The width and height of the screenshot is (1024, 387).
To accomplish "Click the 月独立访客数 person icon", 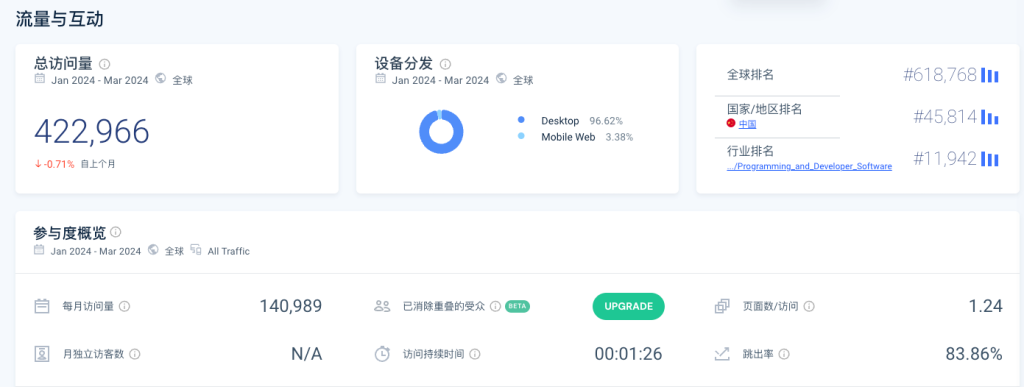I will click(42, 354).
